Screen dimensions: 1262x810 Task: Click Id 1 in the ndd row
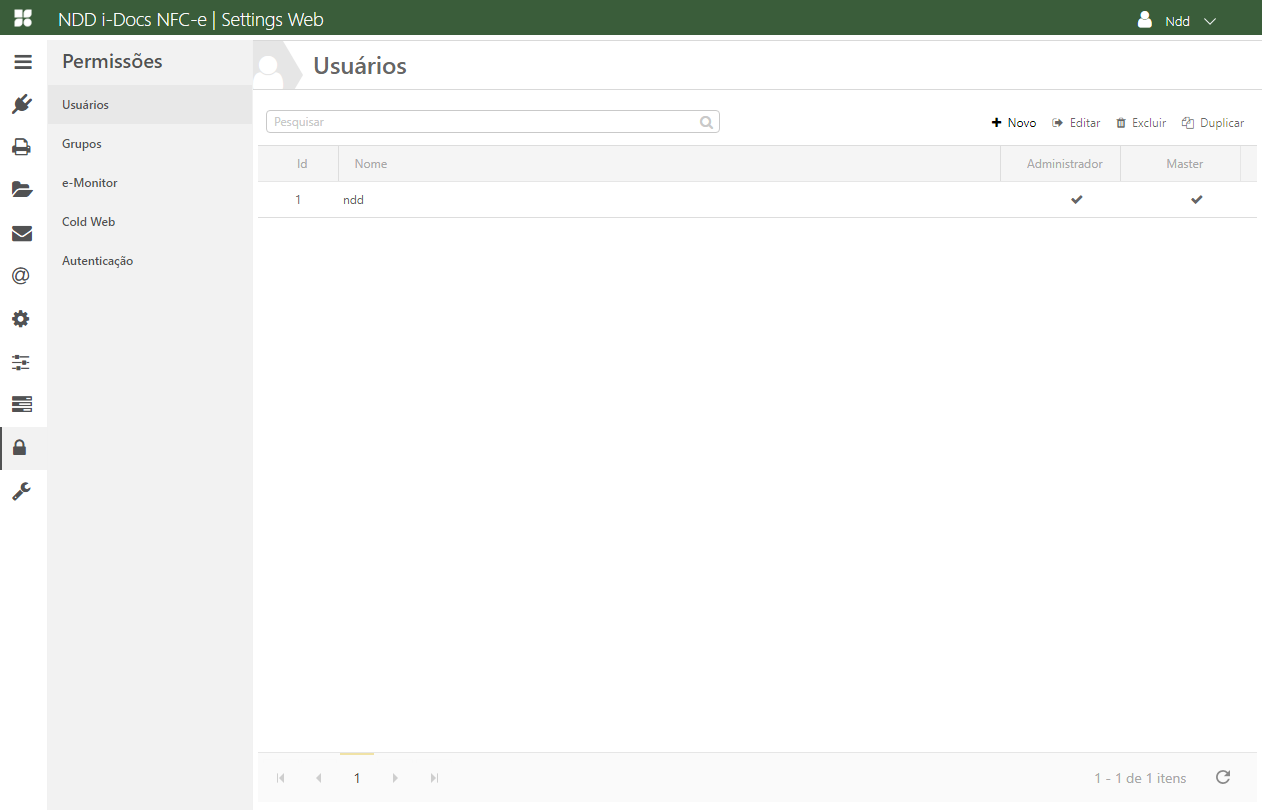[x=298, y=200]
